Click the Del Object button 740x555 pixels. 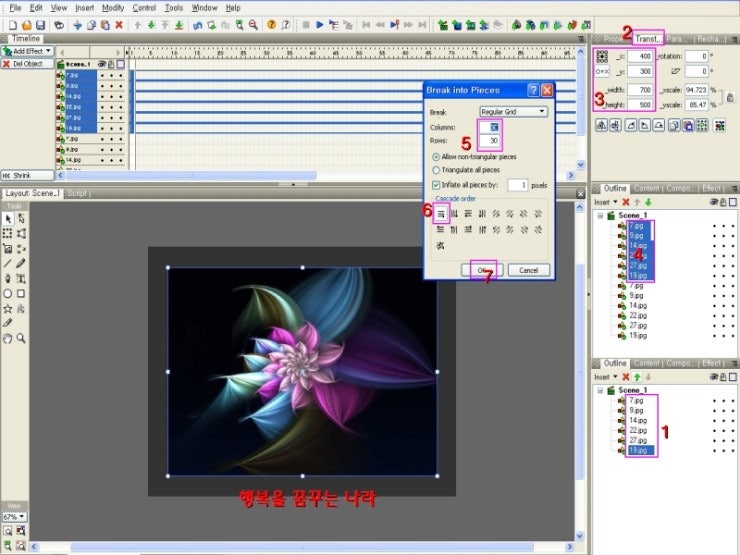27,64
